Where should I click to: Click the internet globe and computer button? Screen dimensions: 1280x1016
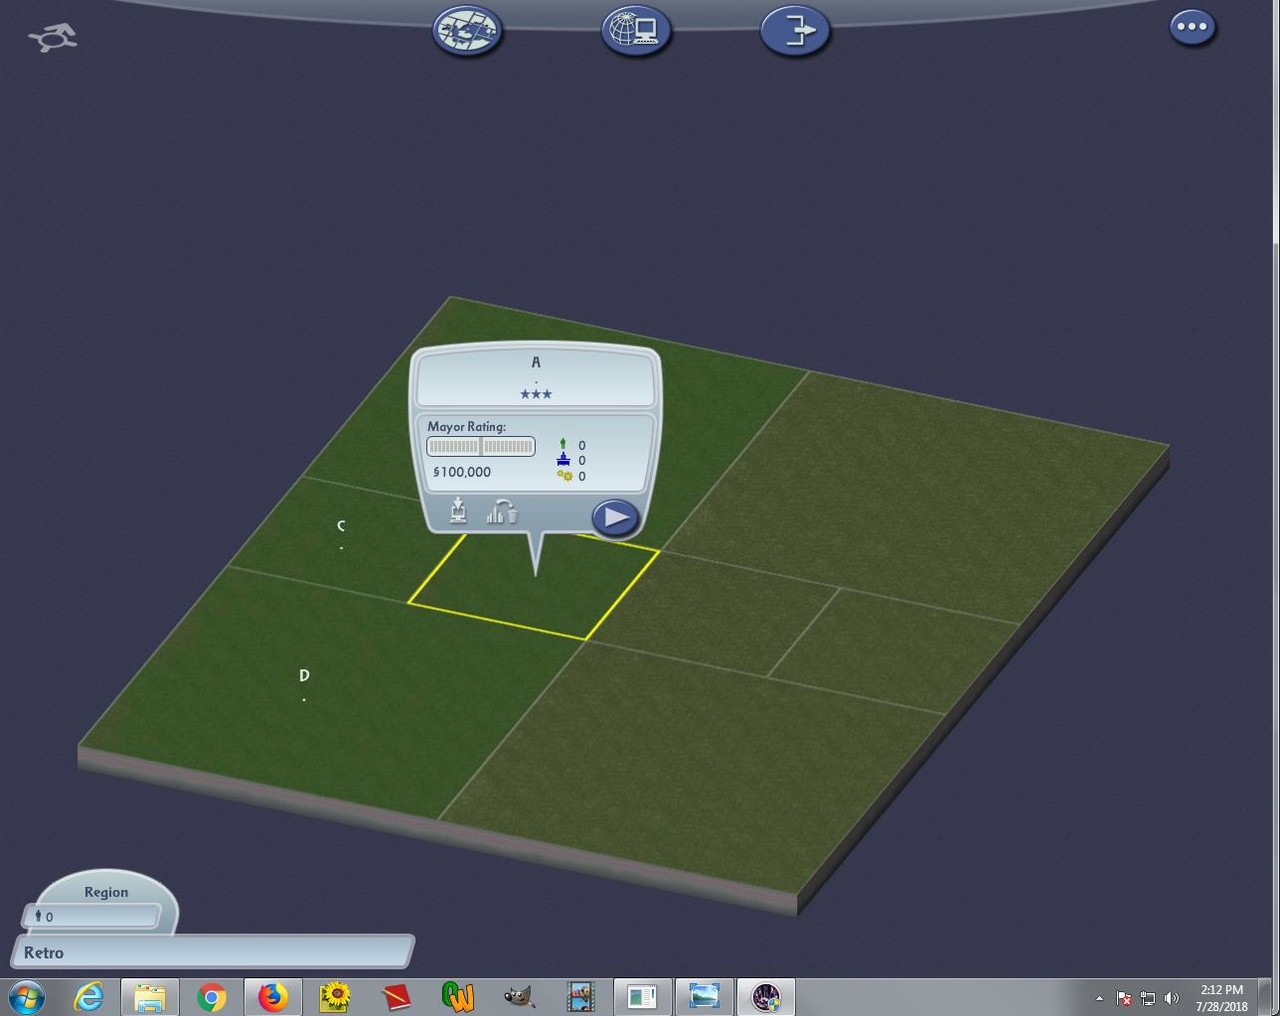[635, 30]
